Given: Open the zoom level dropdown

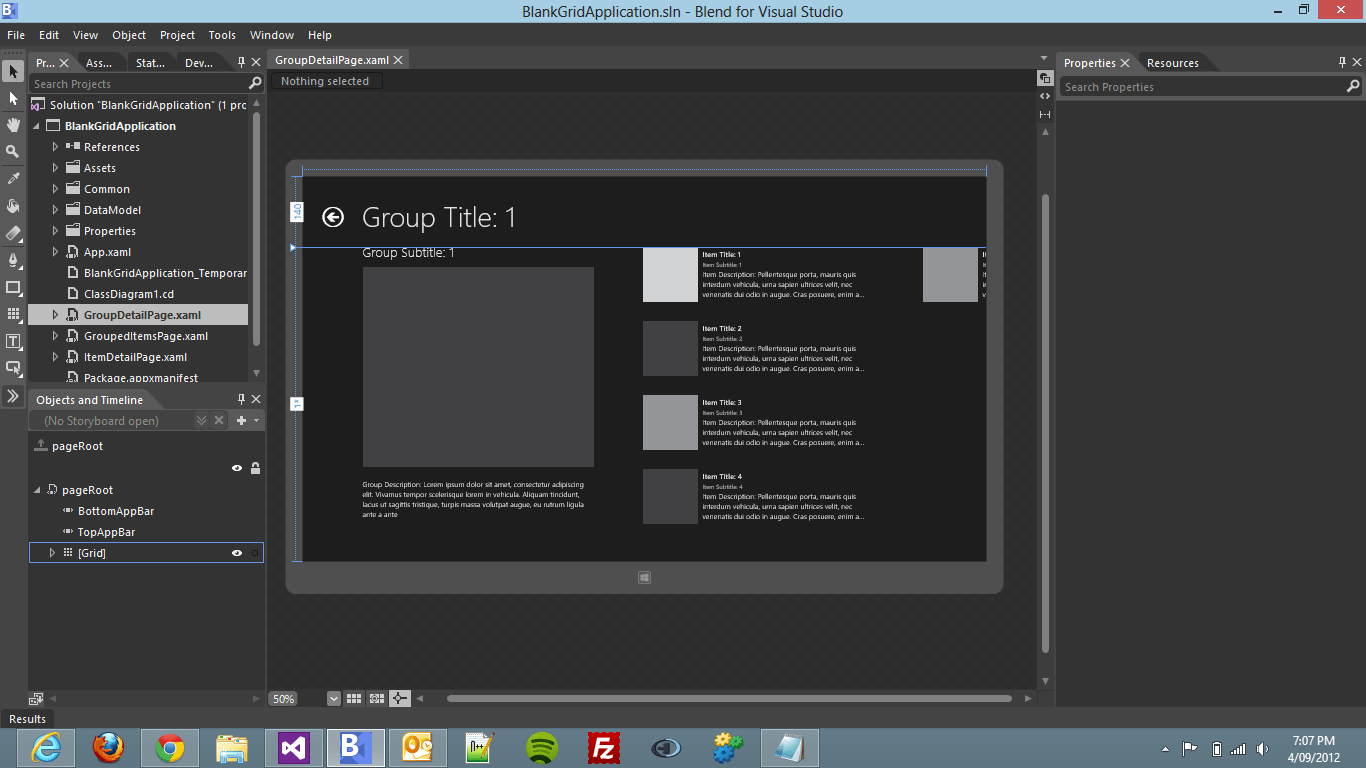Looking at the screenshot, I should click(333, 698).
